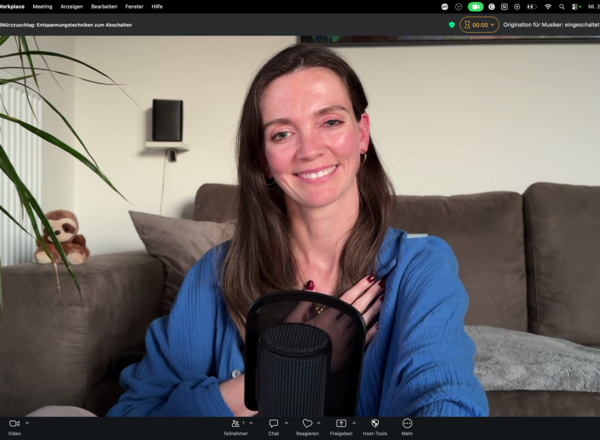Expand the caret beside Chat
Image resolution: width=600 pixels, height=440 pixels.
[x=286, y=423]
